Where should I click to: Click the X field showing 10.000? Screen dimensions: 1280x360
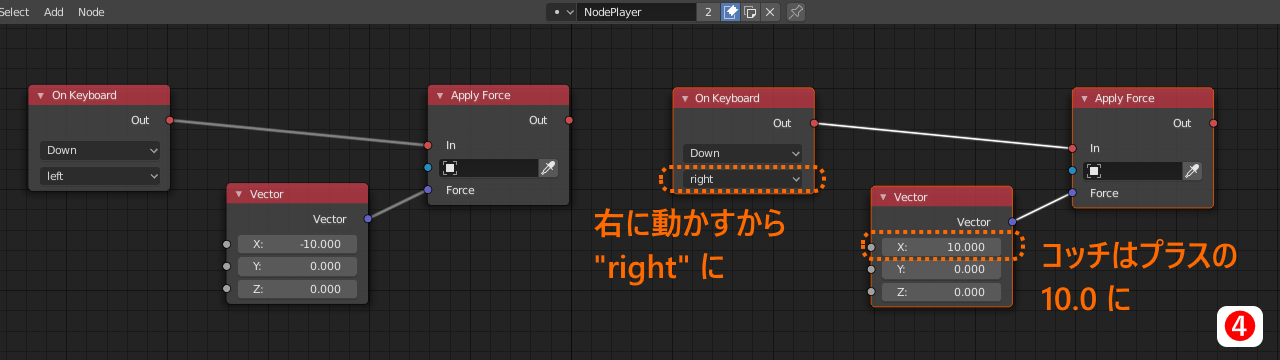click(x=941, y=247)
